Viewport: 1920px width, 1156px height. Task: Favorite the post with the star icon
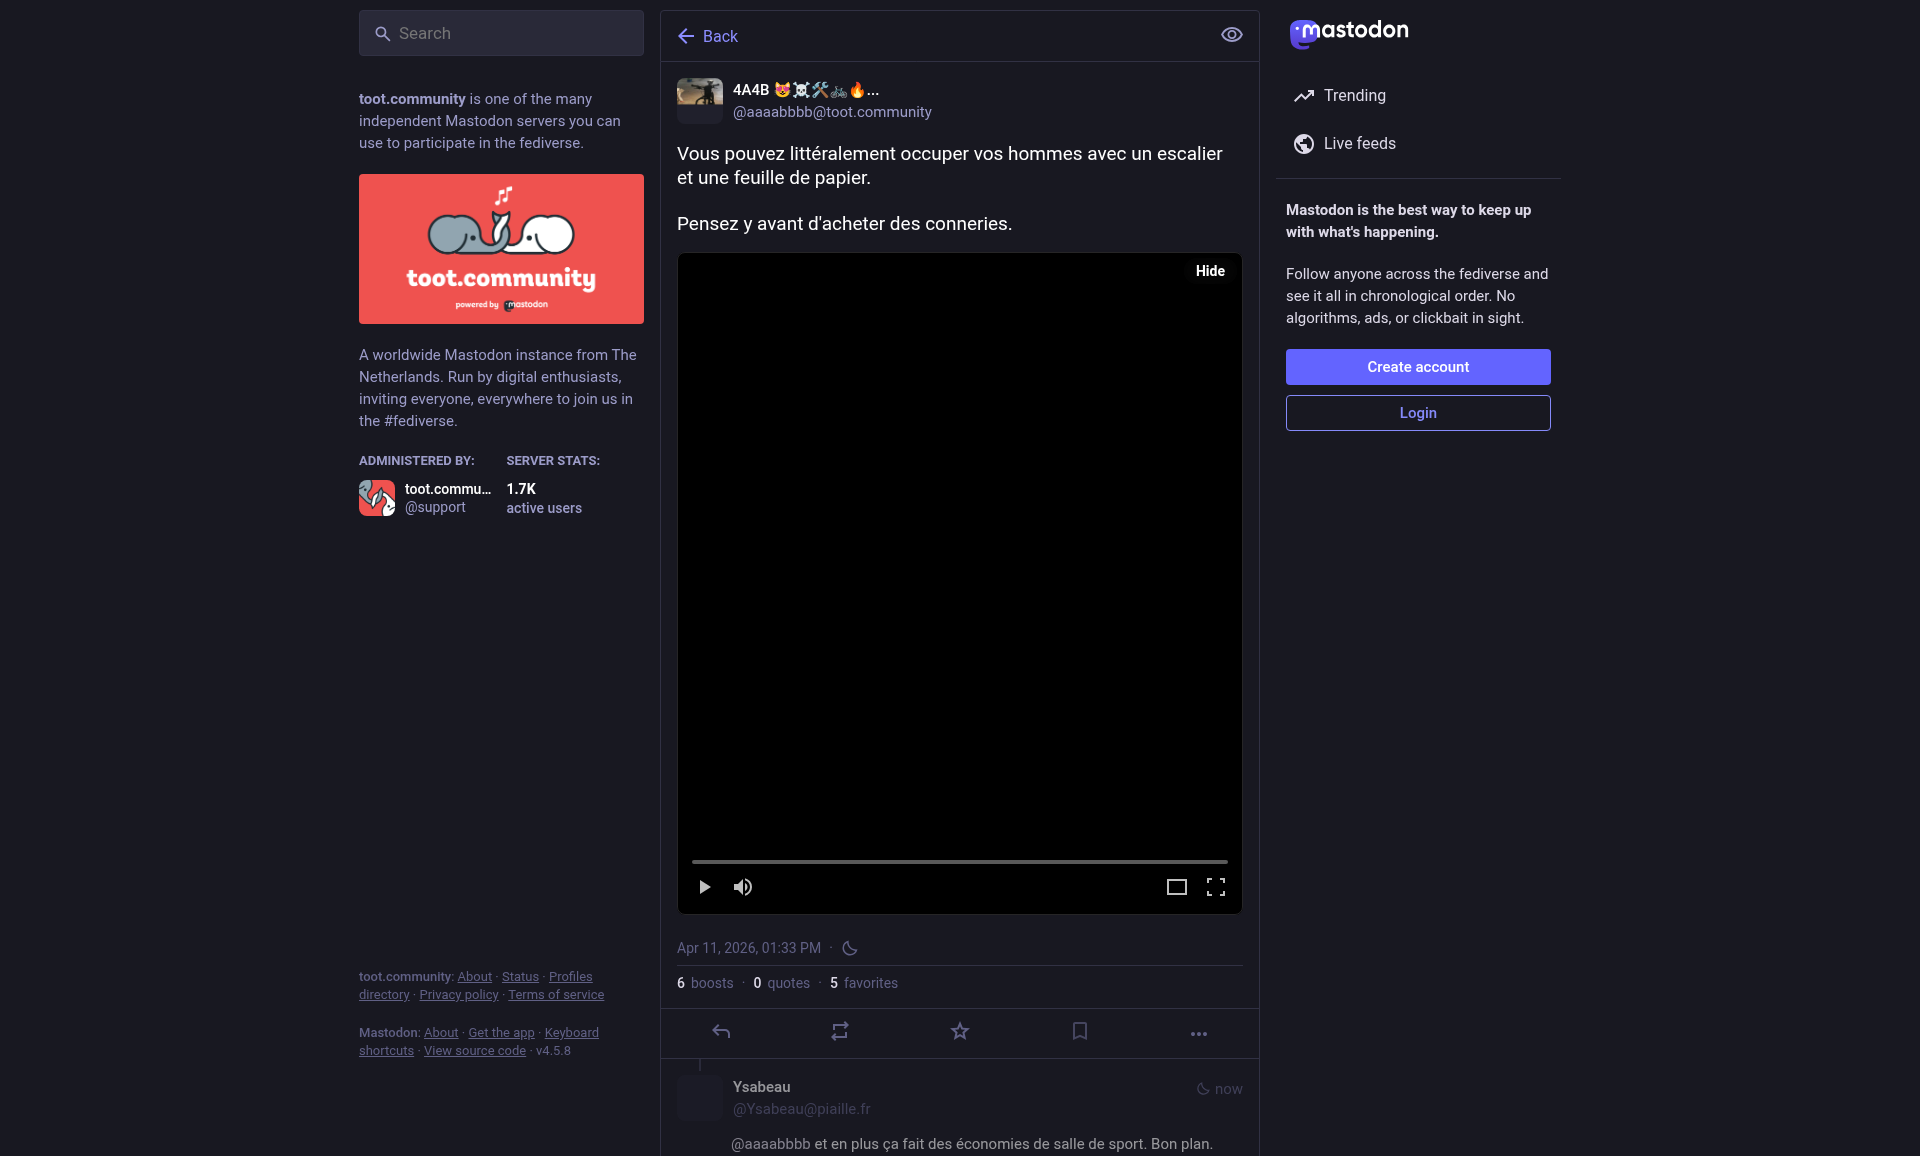click(x=960, y=1031)
